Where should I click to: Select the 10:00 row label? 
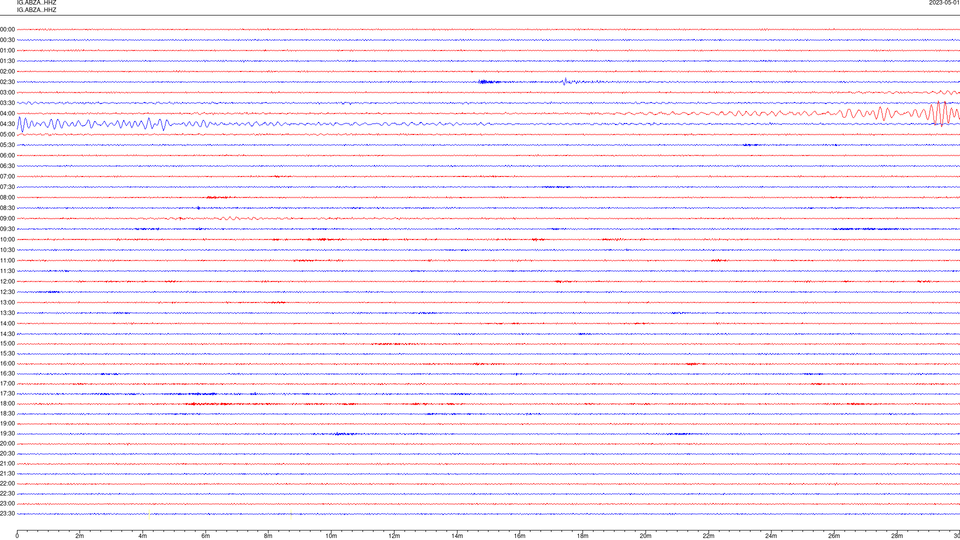tap(7, 239)
